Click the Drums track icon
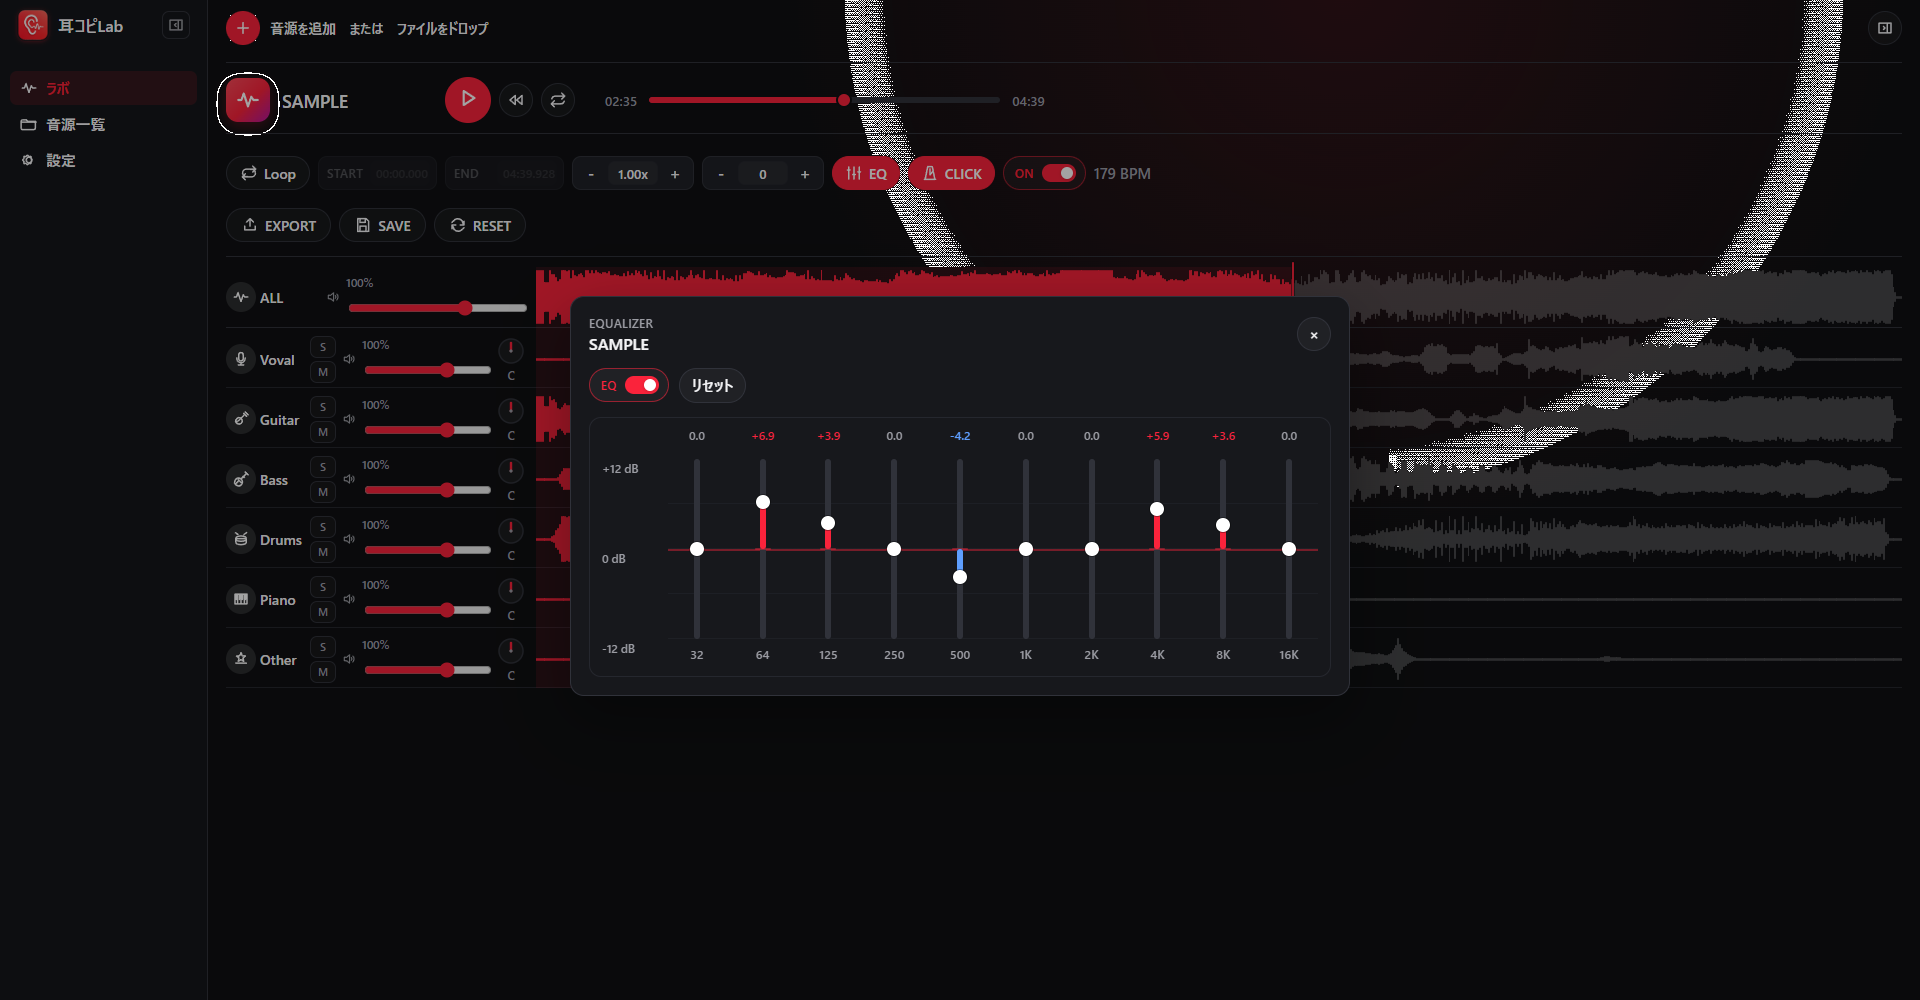The height and width of the screenshot is (1000, 1920). [x=241, y=539]
